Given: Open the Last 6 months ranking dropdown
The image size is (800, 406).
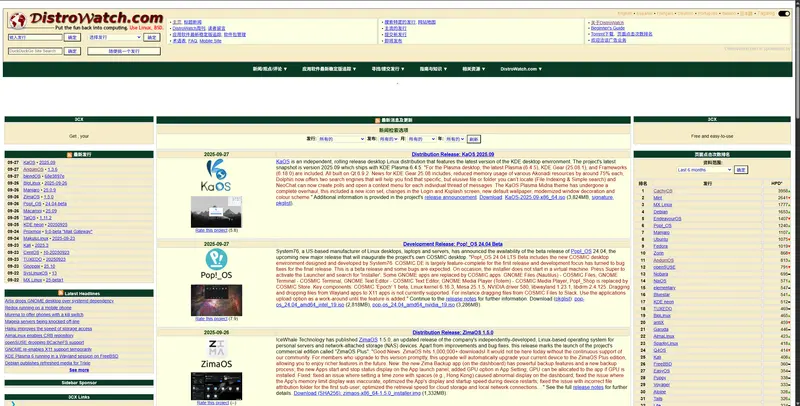Looking at the screenshot, I should (x=704, y=170).
